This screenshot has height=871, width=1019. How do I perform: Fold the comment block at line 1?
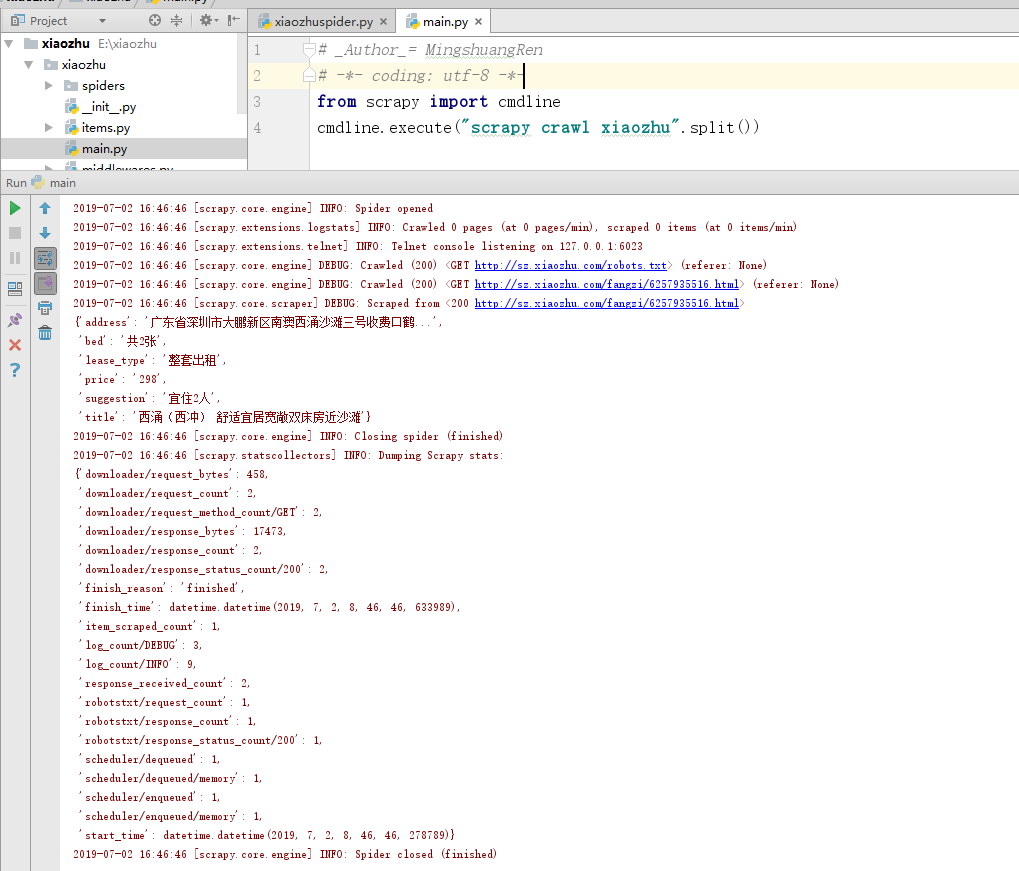[309, 49]
